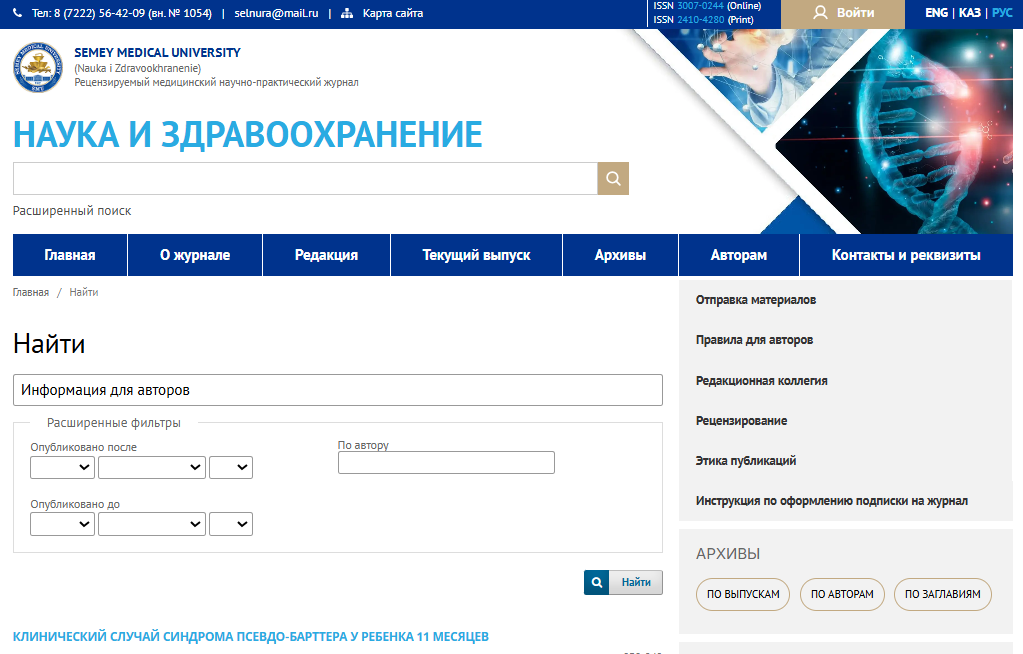Open the Карта сайта link

click(393, 13)
